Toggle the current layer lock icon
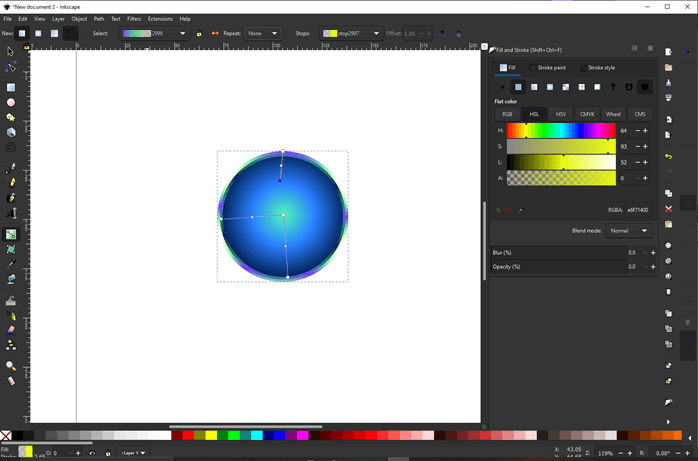 [x=108, y=453]
